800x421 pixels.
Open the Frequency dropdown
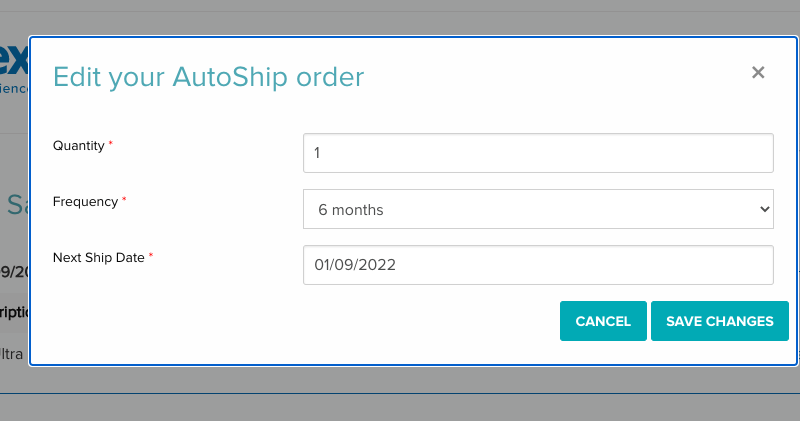538,209
